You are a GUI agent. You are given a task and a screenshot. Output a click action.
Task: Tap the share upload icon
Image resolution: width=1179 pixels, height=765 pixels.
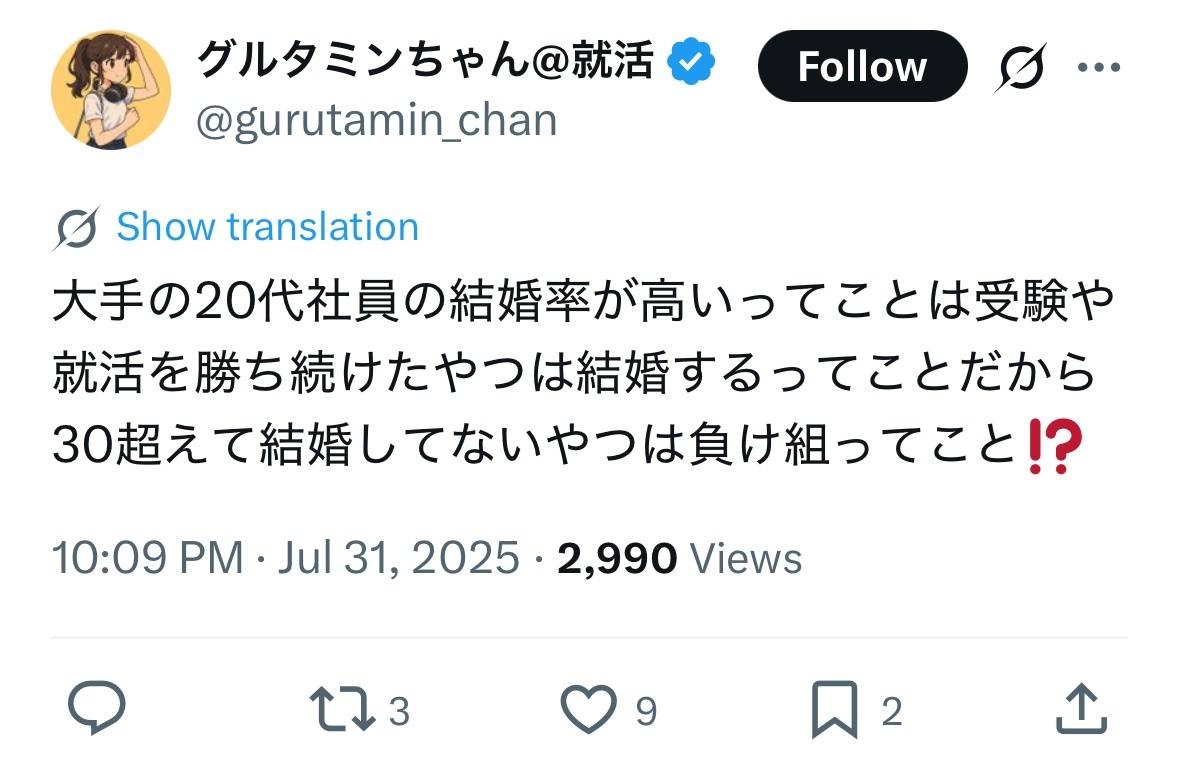1082,710
